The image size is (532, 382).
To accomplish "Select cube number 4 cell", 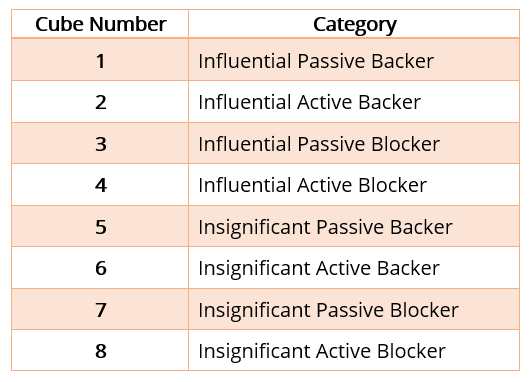I will pyautogui.click(x=100, y=185).
